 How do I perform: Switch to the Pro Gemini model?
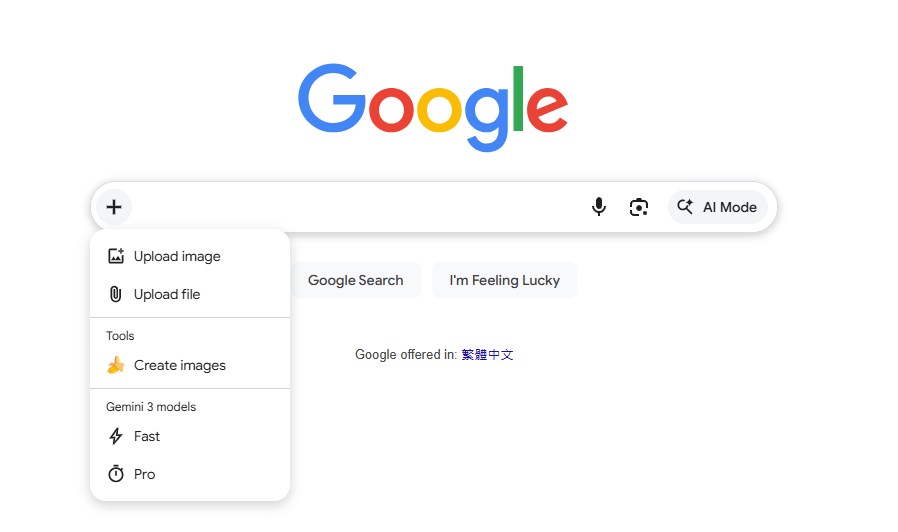point(190,474)
